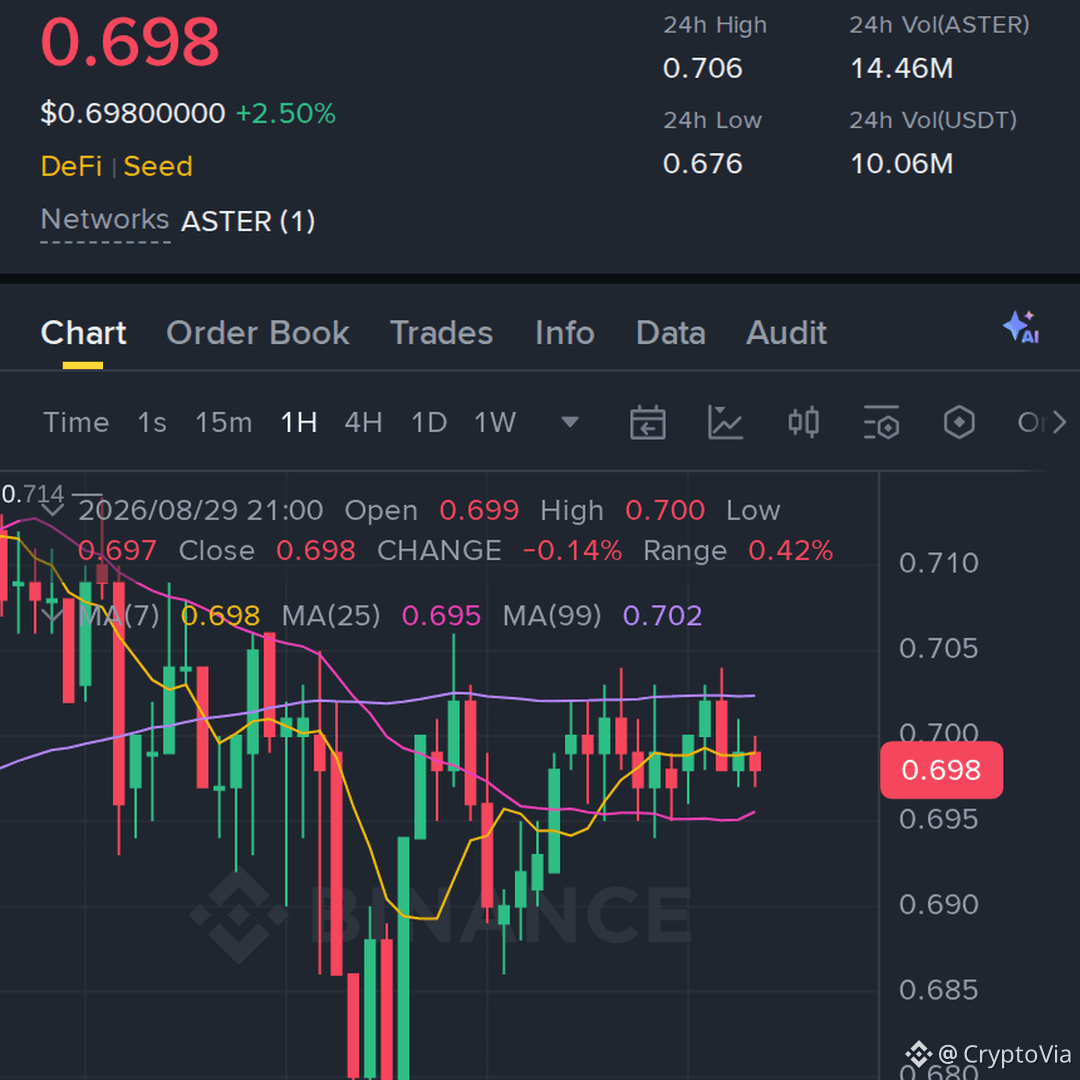Switch to the Chart tab

(x=83, y=333)
